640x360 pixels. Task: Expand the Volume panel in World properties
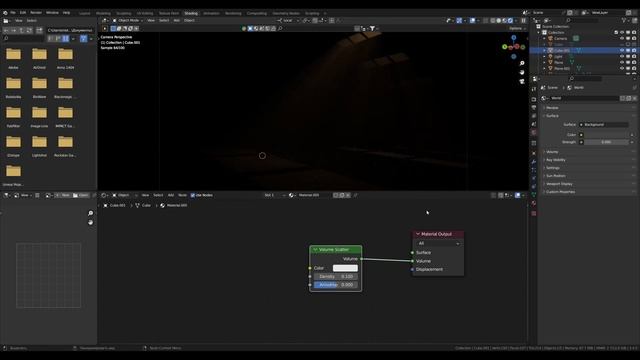coord(552,152)
